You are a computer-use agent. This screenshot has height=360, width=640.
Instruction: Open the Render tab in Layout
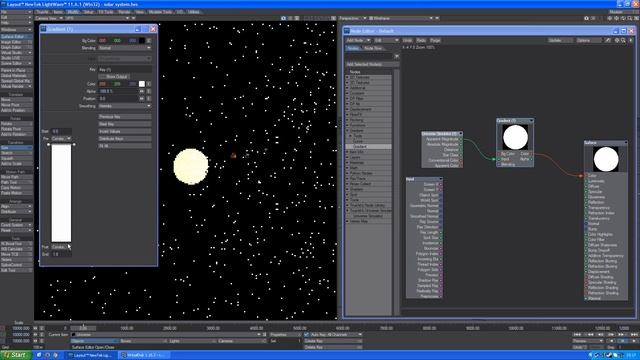pyautogui.click(x=124, y=12)
